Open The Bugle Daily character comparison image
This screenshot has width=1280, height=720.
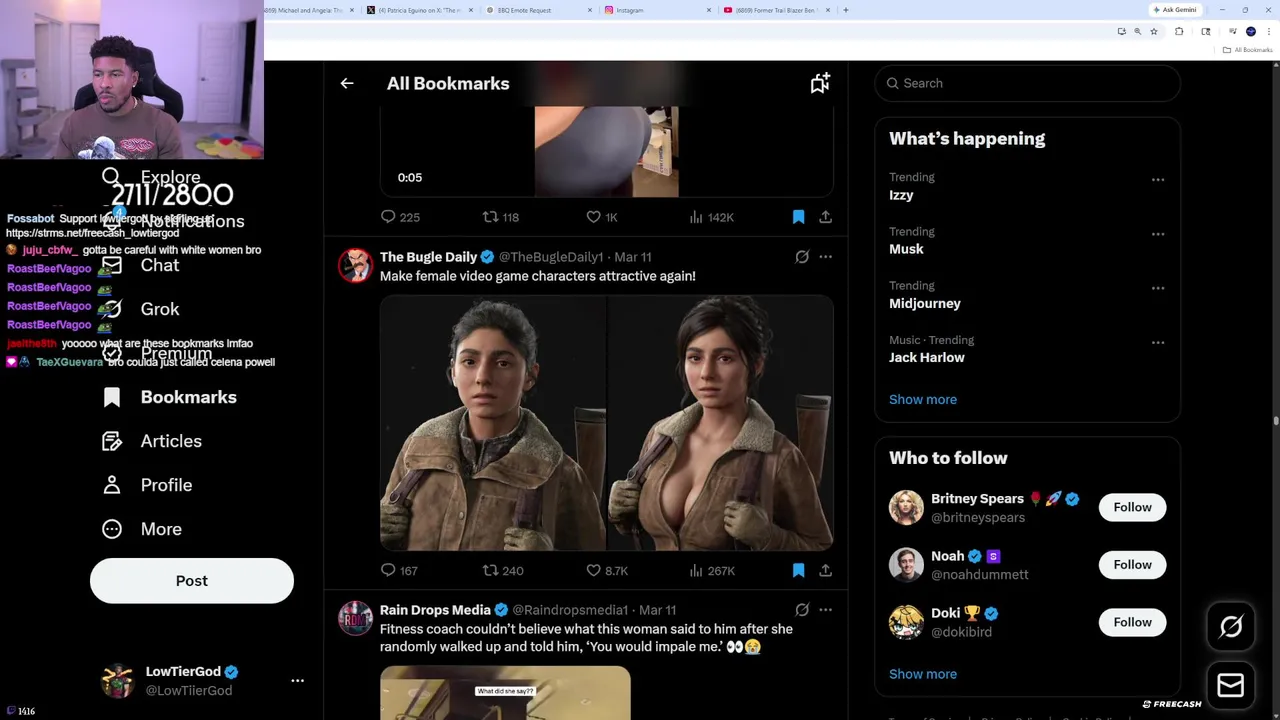pyautogui.click(x=607, y=423)
